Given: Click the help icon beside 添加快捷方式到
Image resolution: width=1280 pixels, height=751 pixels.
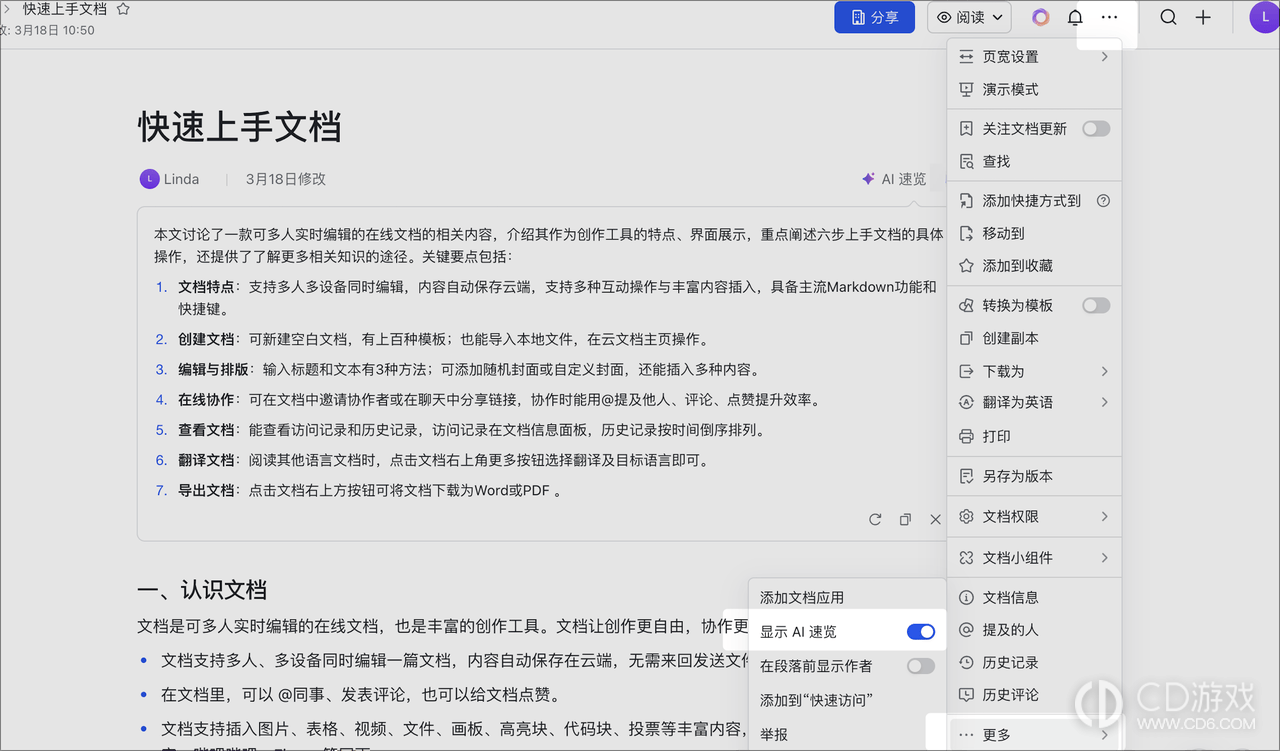Looking at the screenshot, I should (1103, 200).
